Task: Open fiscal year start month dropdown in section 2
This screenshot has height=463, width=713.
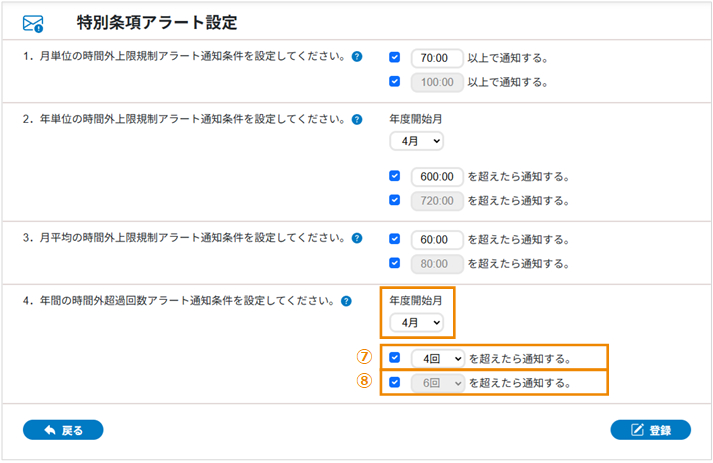Action: coord(416,141)
